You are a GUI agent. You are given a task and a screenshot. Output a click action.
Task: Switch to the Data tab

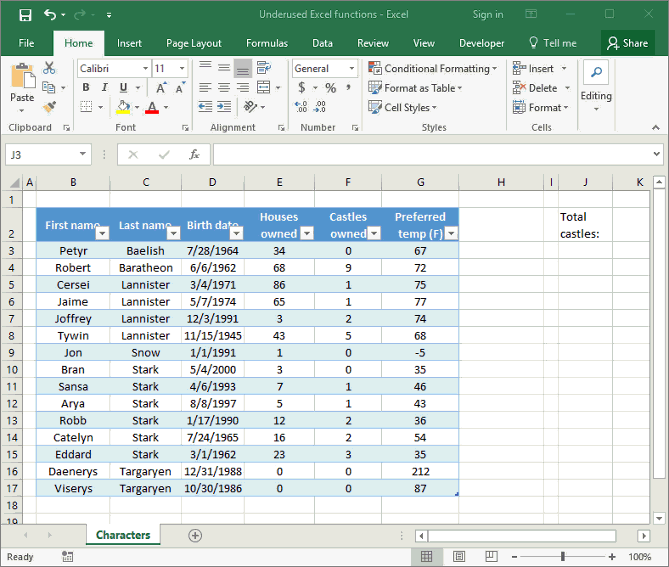tap(322, 43)
